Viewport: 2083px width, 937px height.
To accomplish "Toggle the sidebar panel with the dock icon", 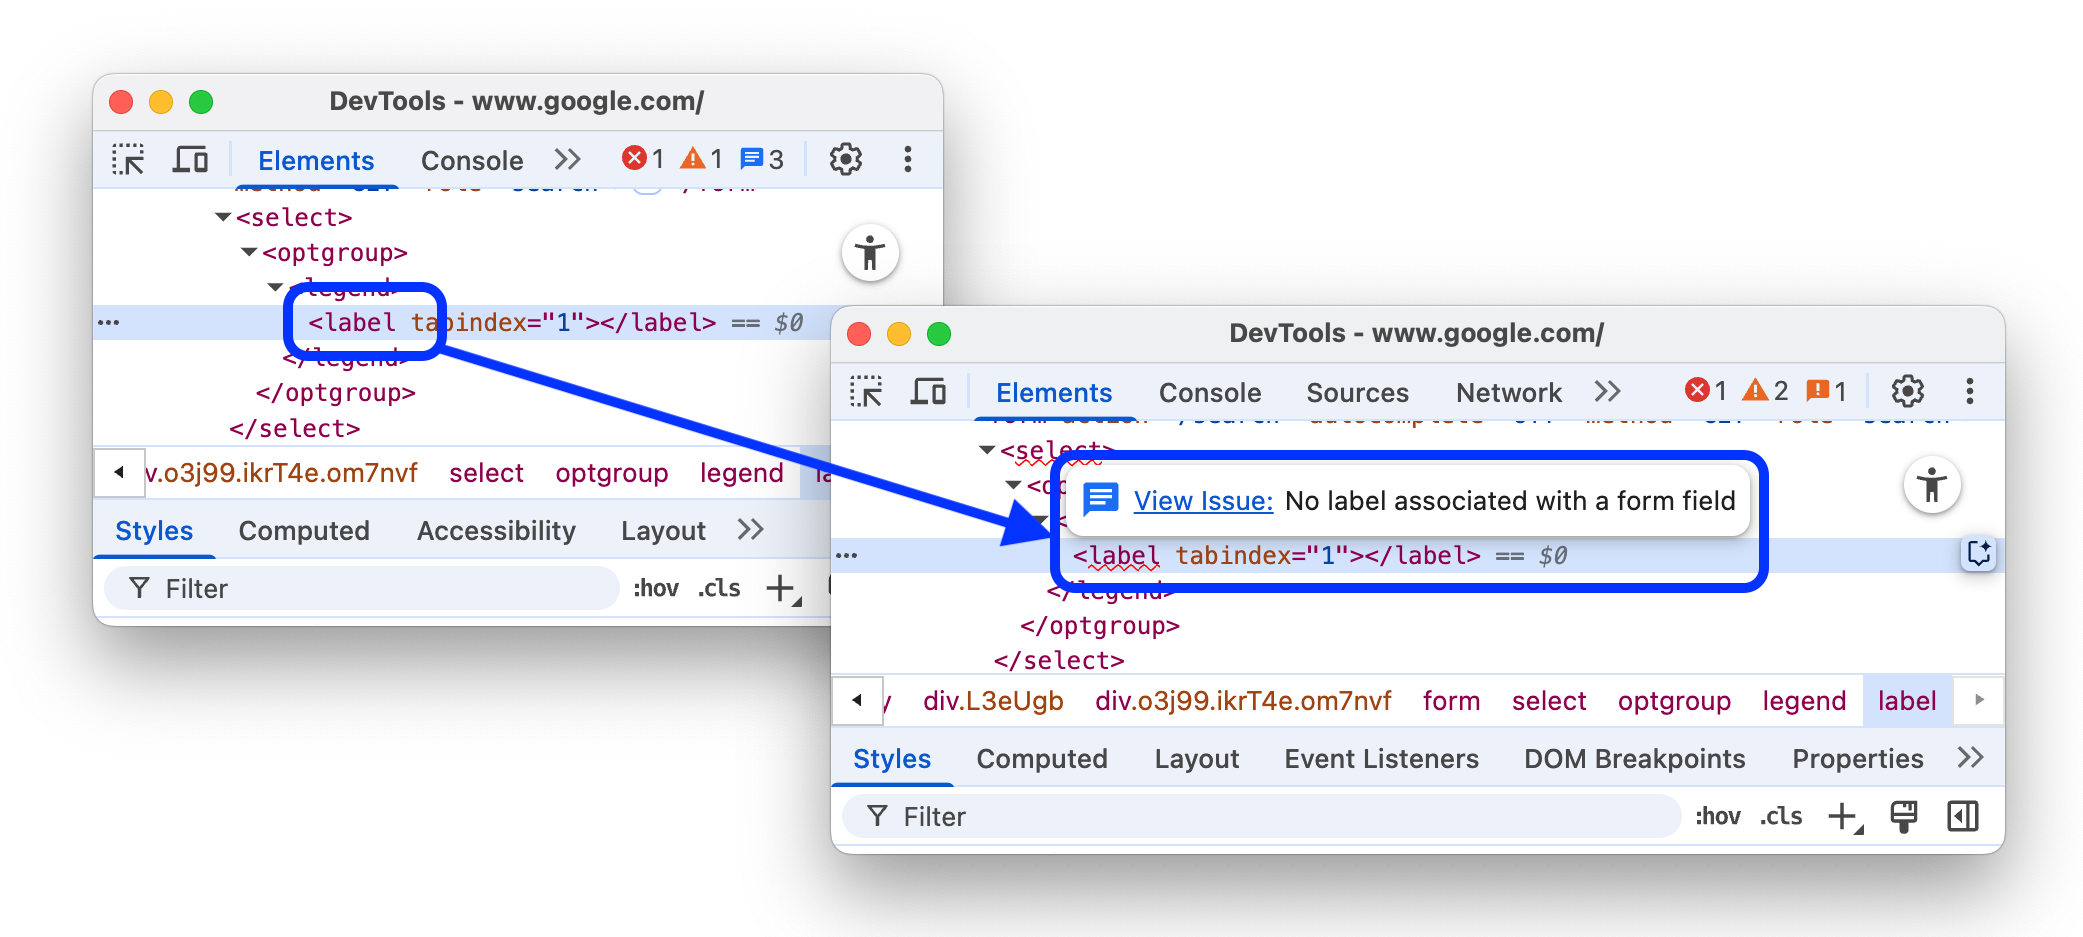I will tap(1962, 816).
